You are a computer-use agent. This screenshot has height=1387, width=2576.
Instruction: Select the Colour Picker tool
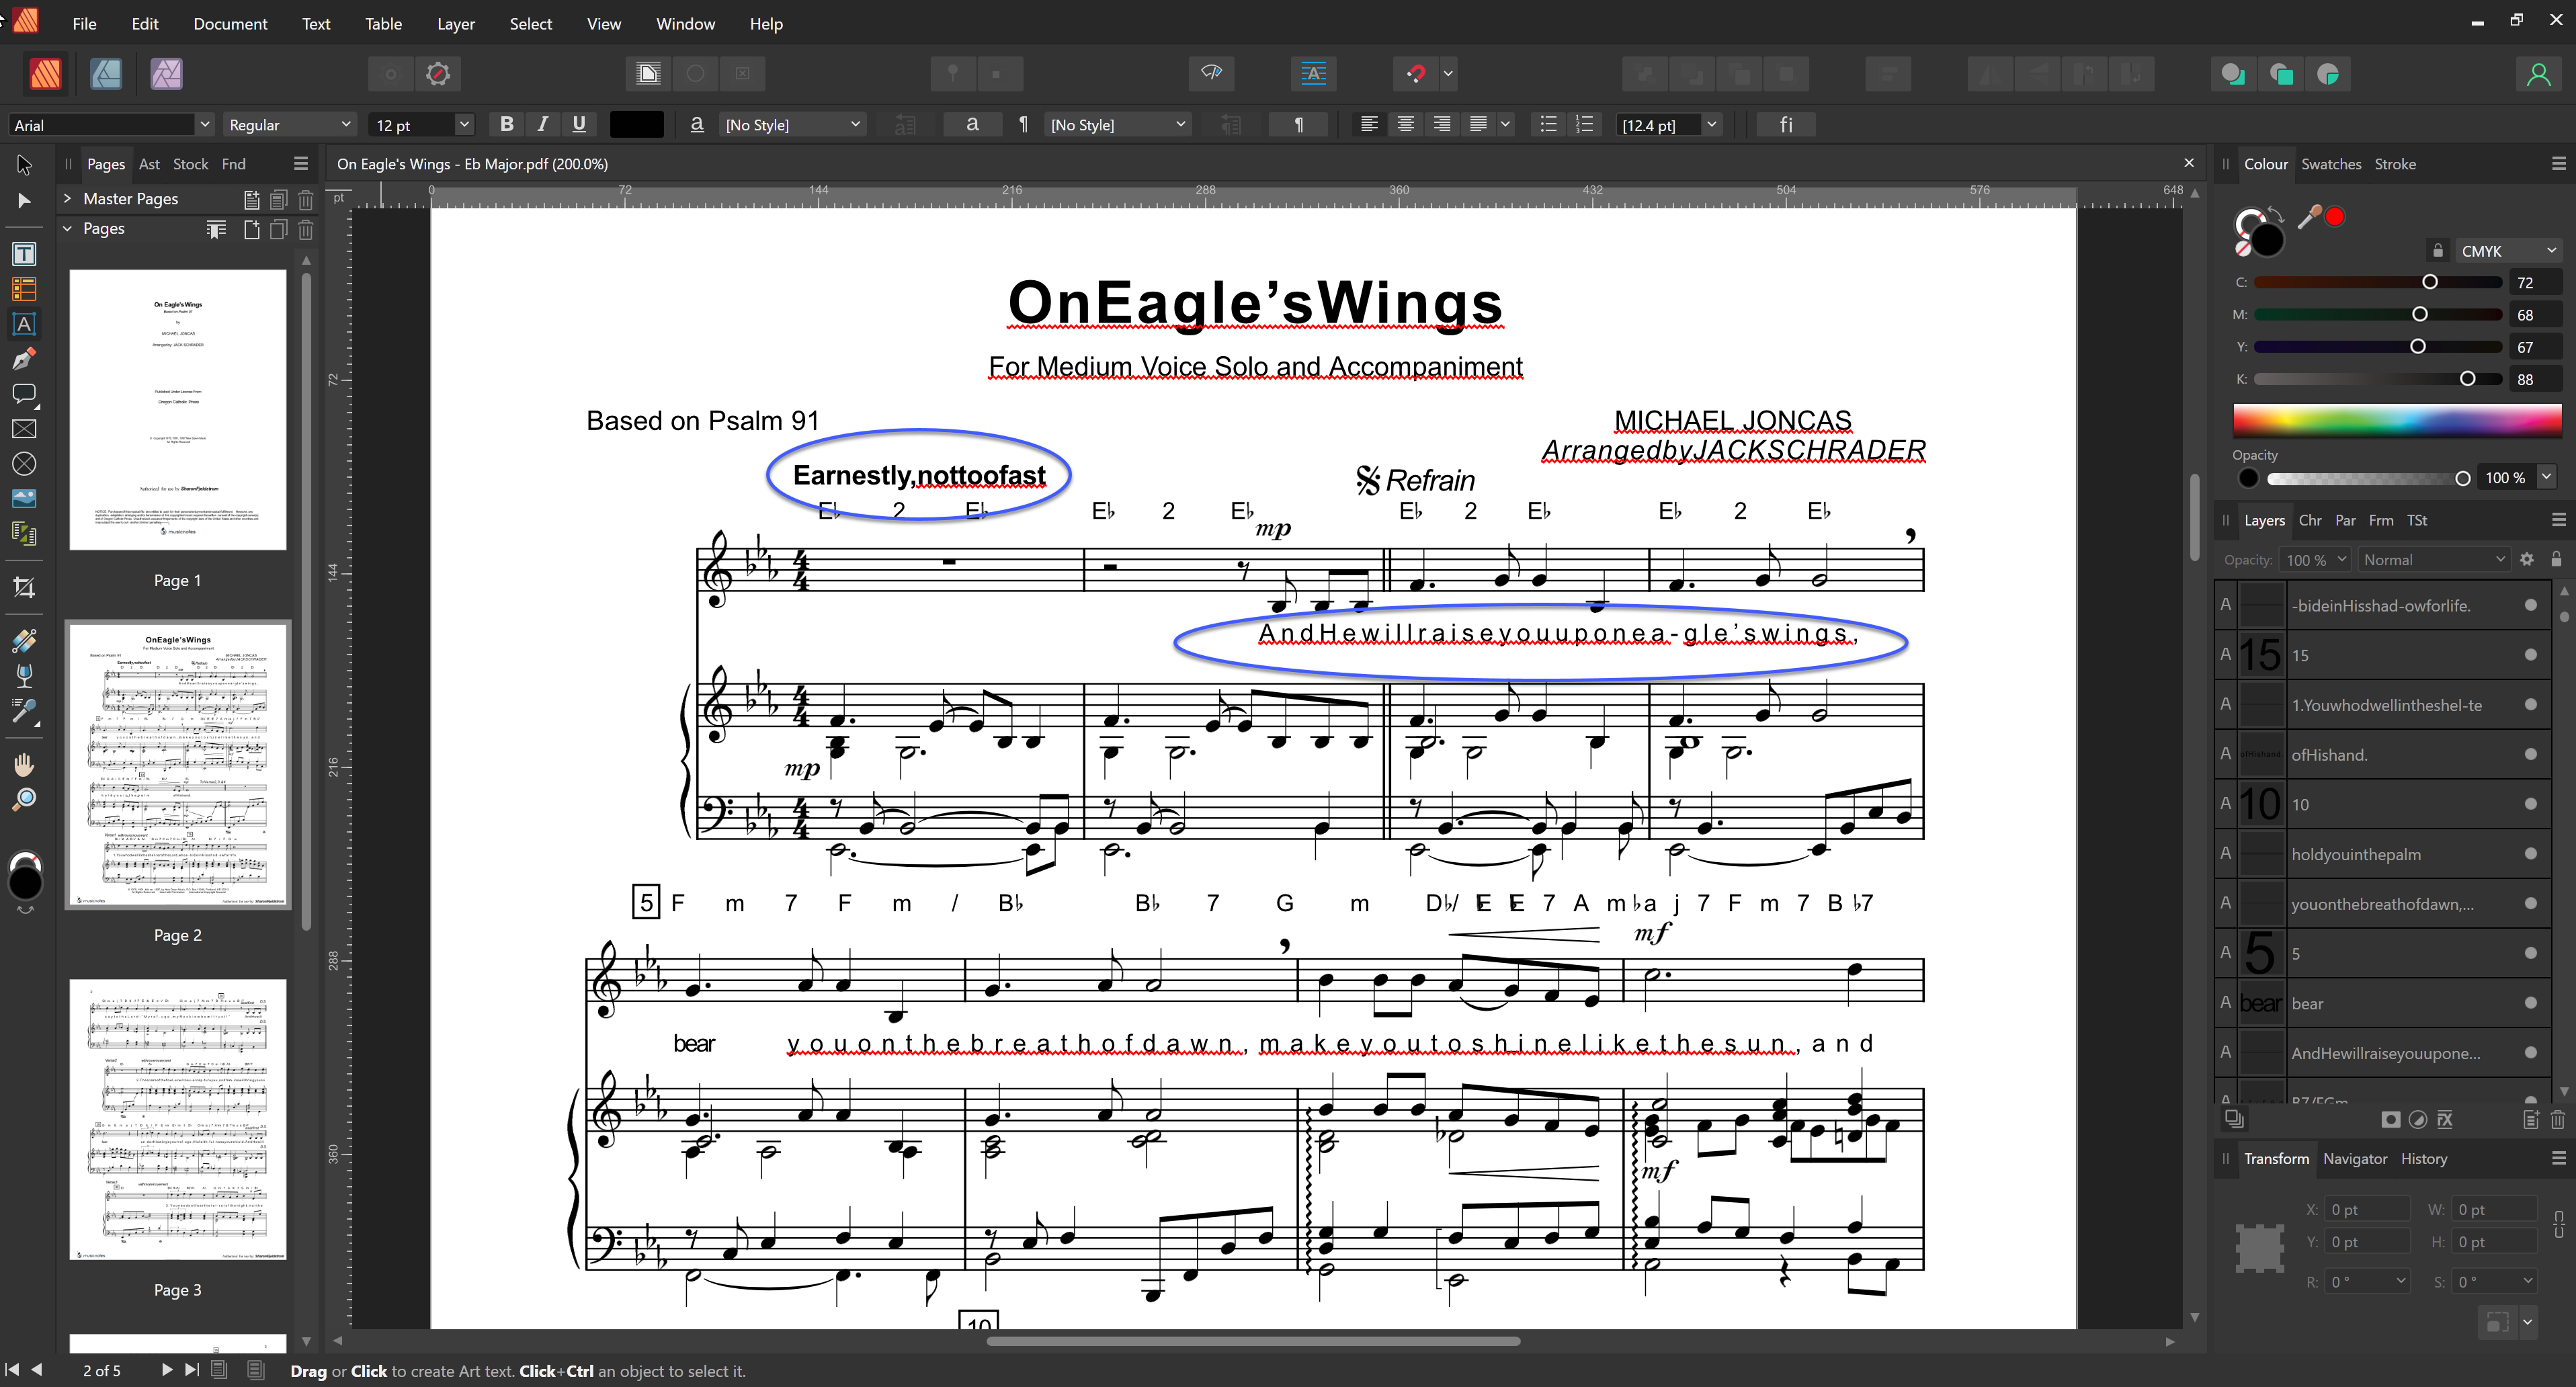tap(24, 711)
